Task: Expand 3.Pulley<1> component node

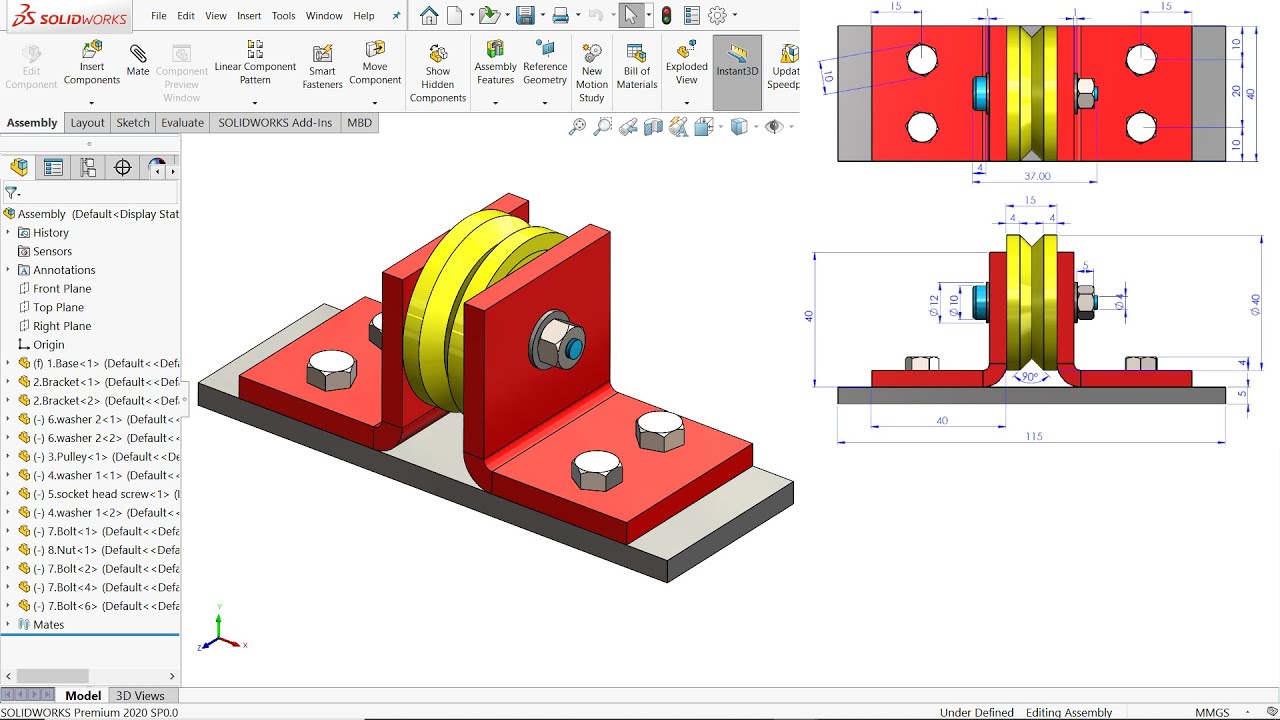Action: click(8, 456)
